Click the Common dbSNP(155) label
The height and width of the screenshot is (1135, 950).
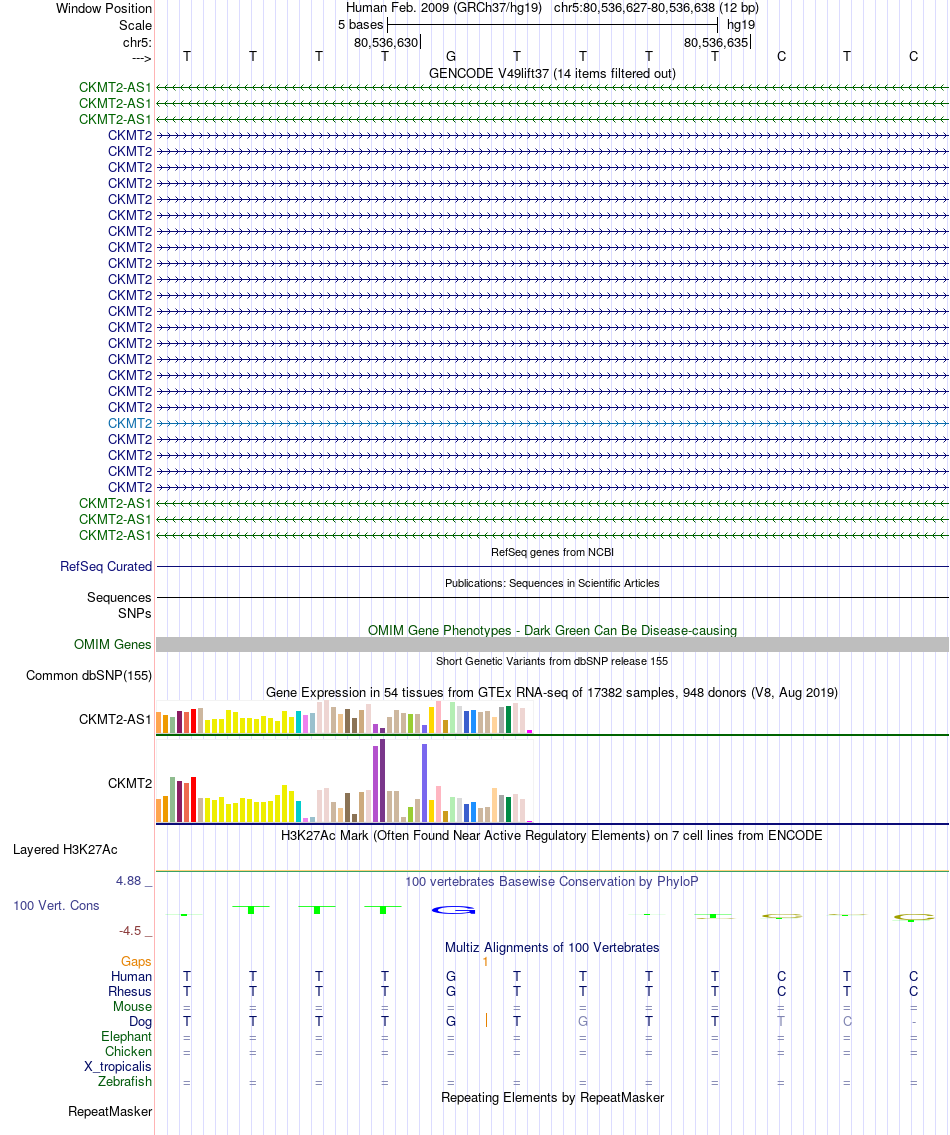[x=89, y=676]
